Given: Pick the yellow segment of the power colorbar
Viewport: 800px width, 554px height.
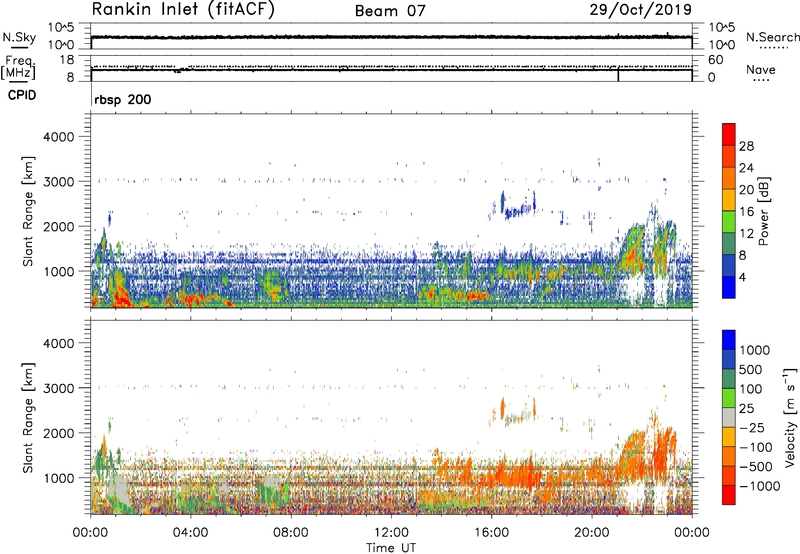Looking at the screenshot, I should coord(729,200).
